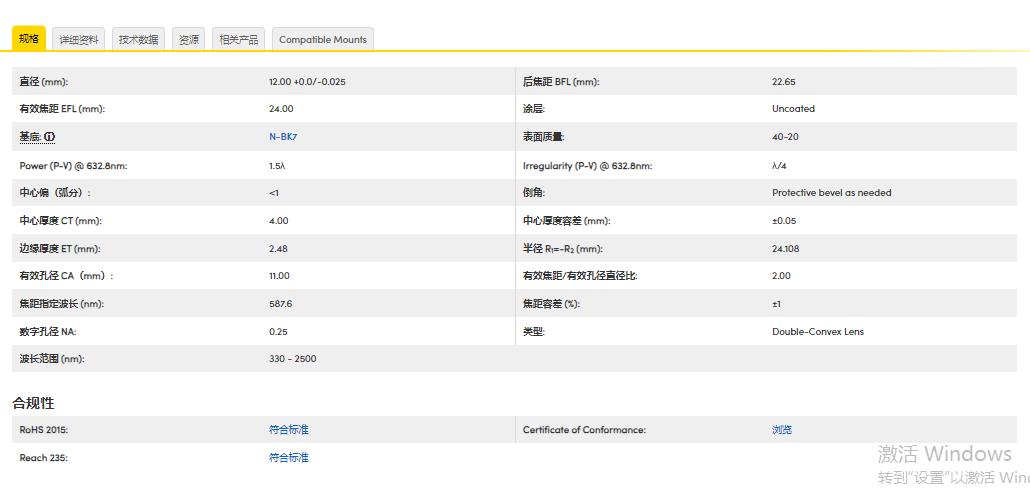Click the RoHS 2015 label
This screenshot has width=1030, height=496.
coord(44,430)
